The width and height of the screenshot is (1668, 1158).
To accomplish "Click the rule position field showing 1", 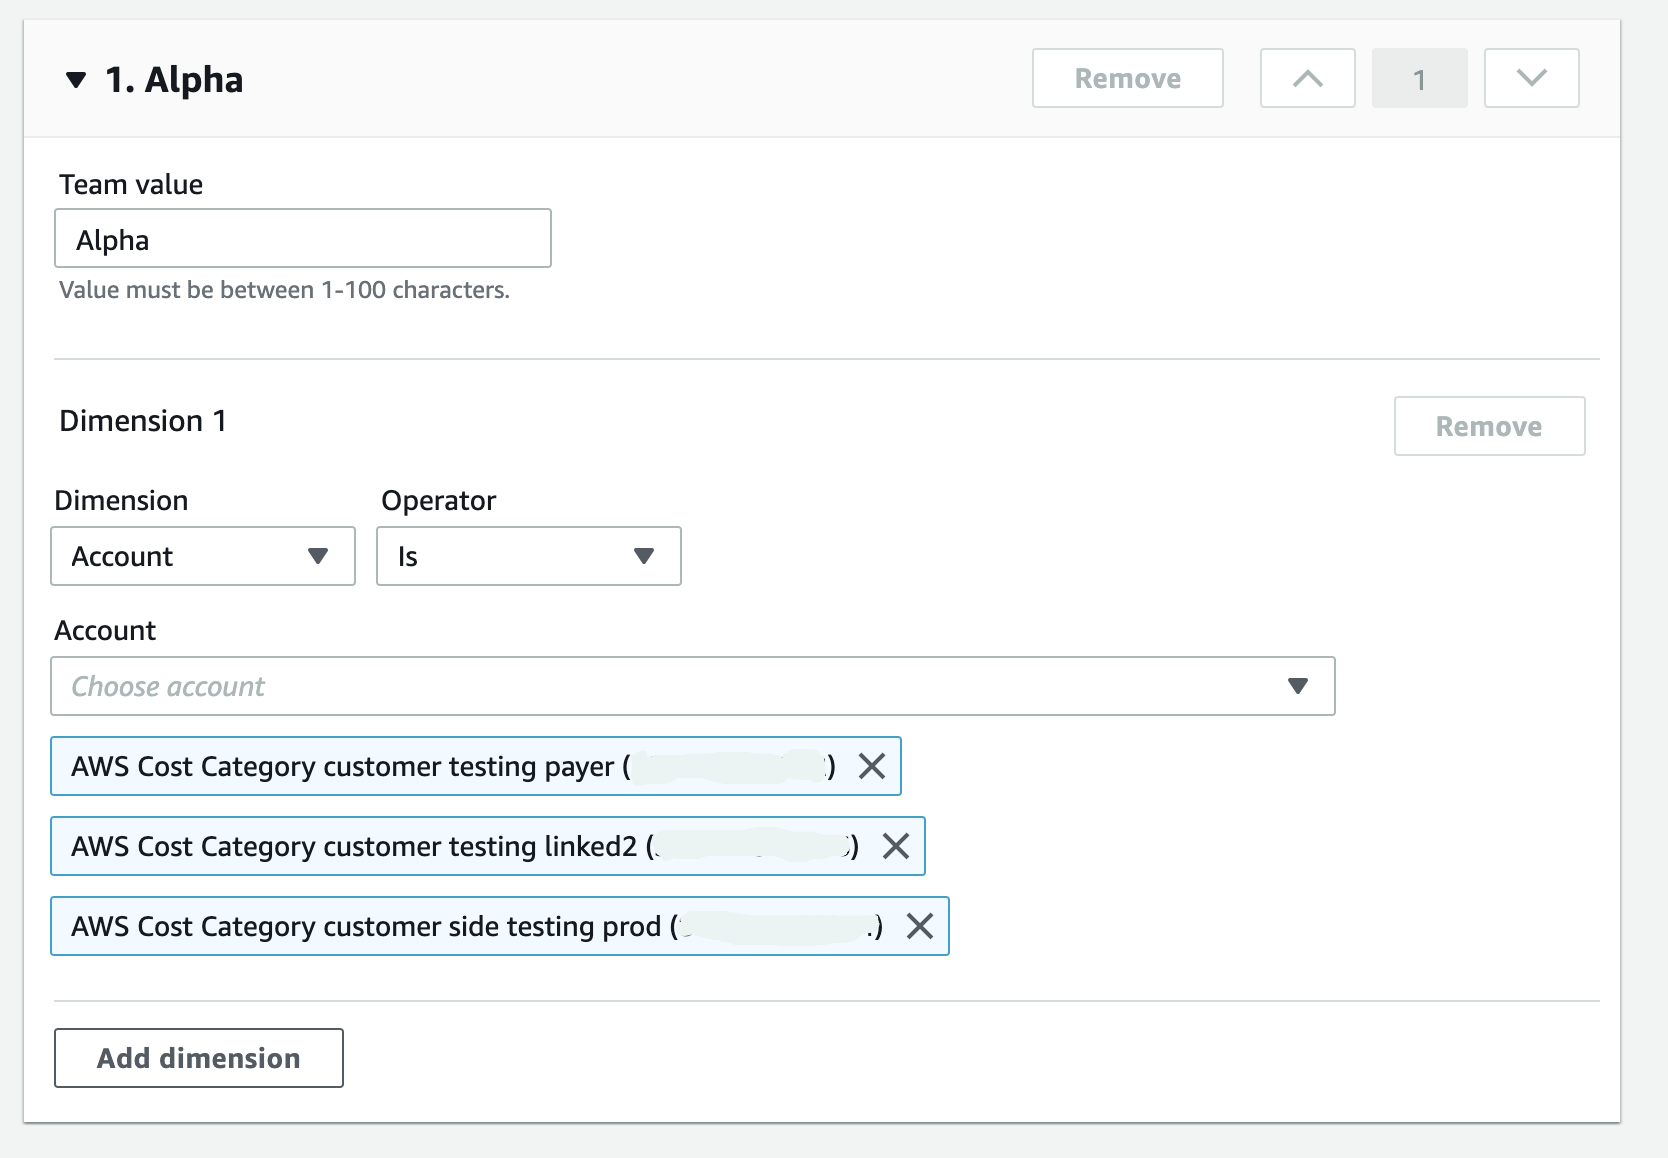I will coord(1419,78).
